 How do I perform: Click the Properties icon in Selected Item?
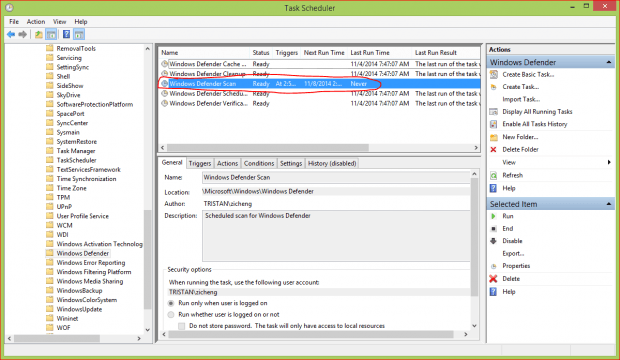click(x=493, y=266)
